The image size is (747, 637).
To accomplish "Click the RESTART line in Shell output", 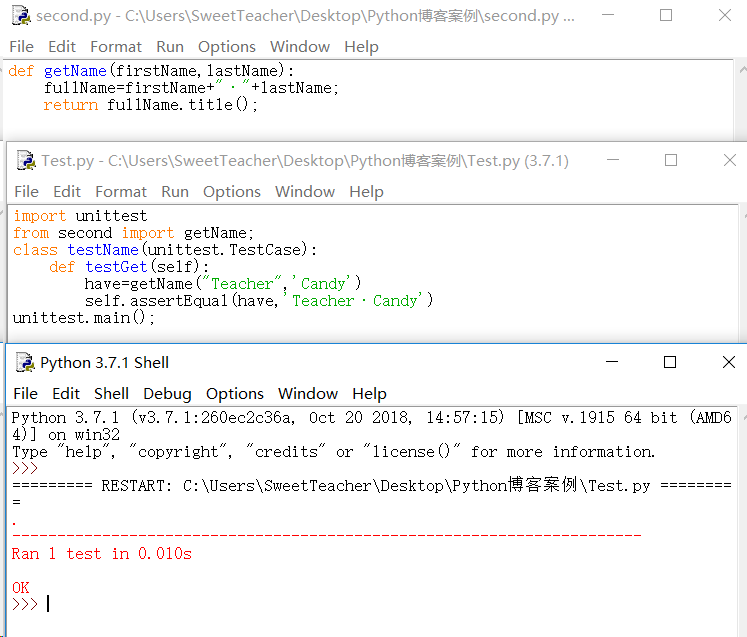I will click(x=372, y=485).
